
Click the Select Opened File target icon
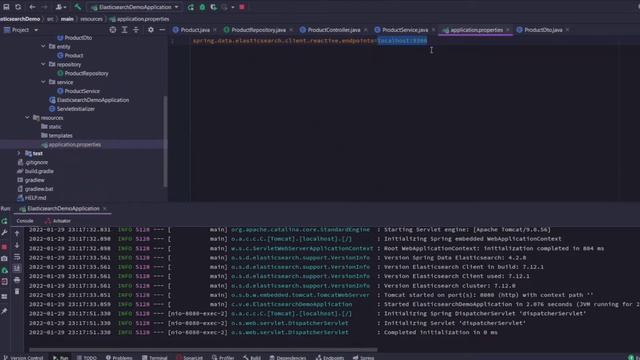pos(113,30)
